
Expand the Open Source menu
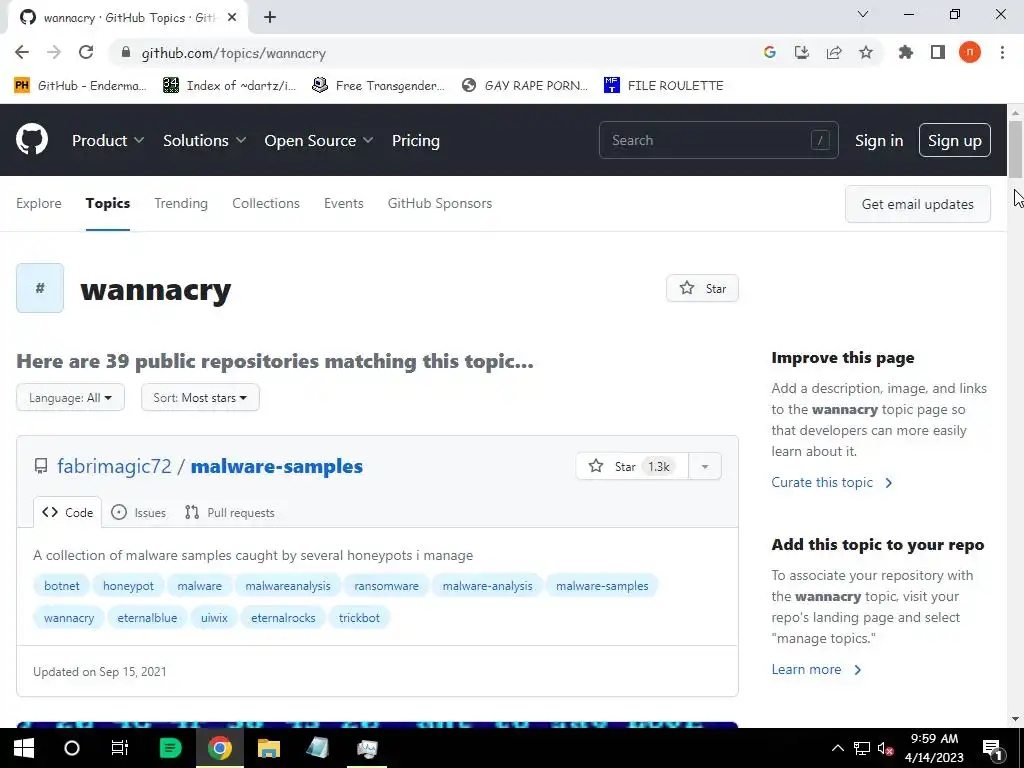pyautogui.click(x=319, y=140)
